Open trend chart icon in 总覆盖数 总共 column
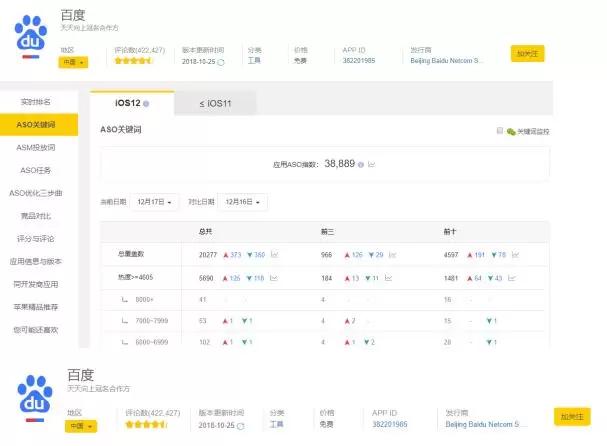 [x=274, y=255]
